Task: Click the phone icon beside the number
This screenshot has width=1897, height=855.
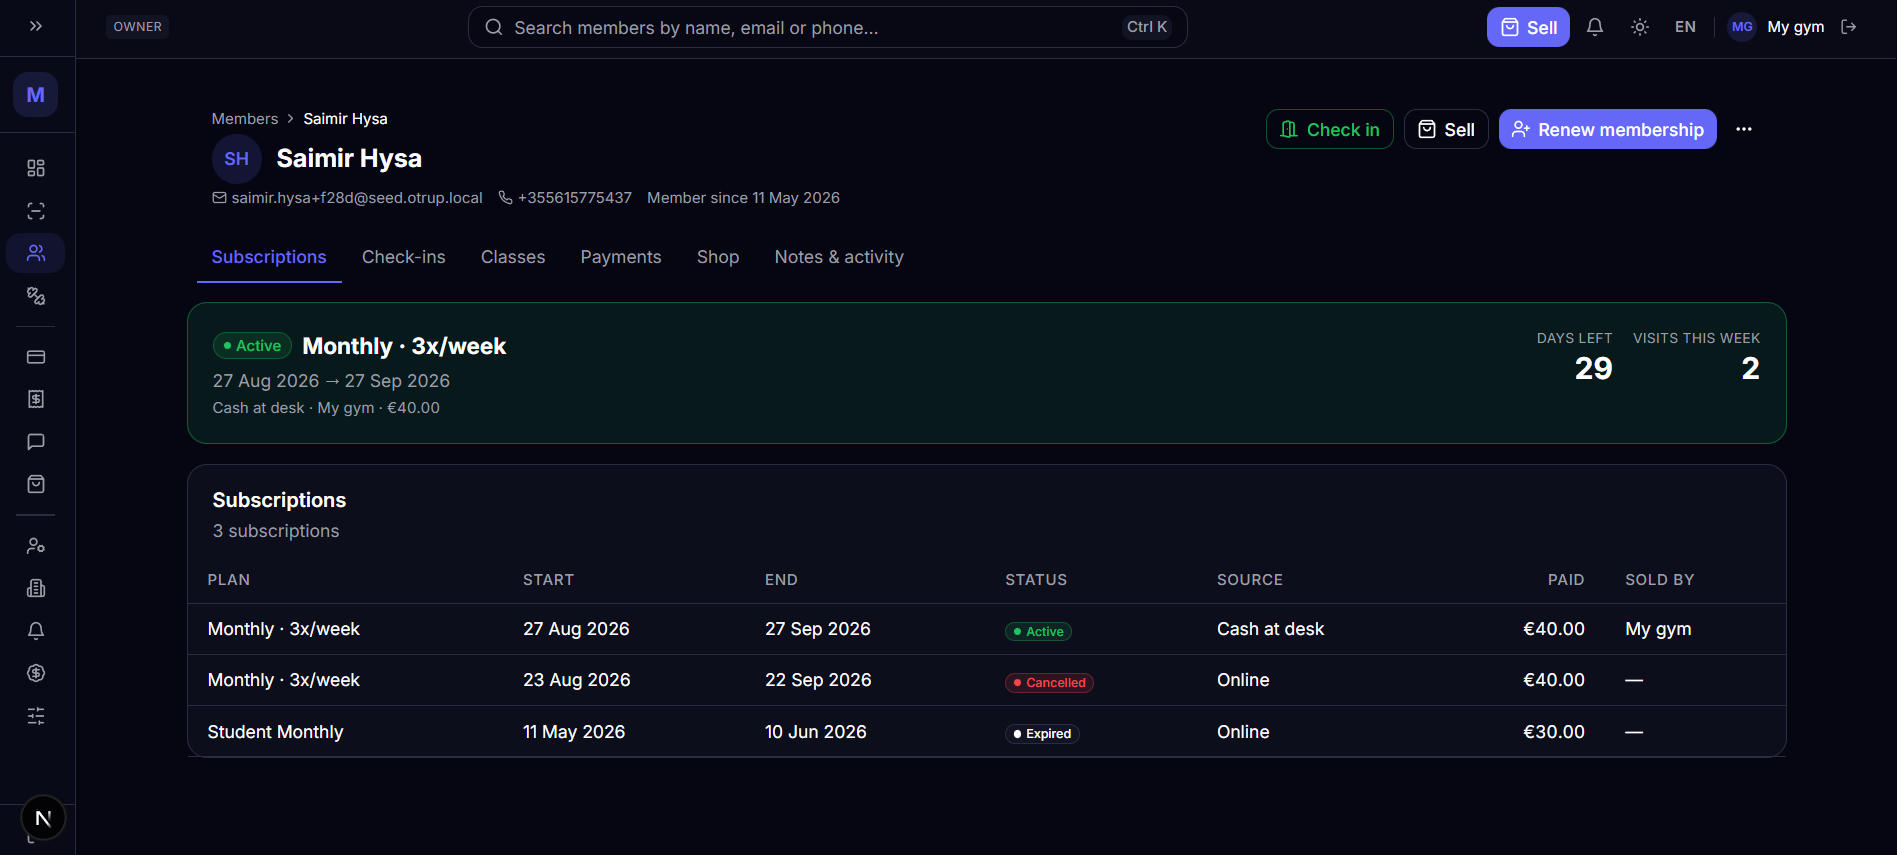Action: 506,198
